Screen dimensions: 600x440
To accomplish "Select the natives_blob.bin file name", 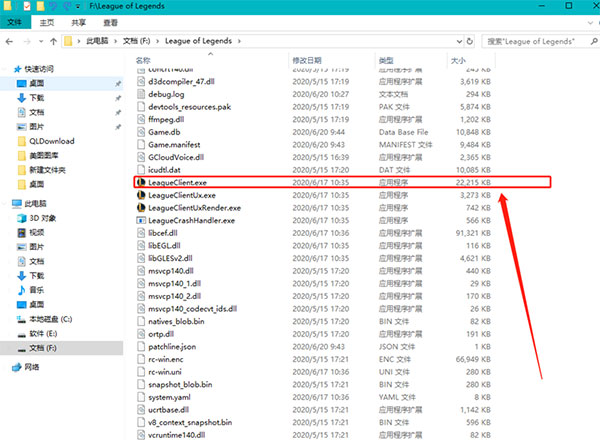I will (176, 321).
